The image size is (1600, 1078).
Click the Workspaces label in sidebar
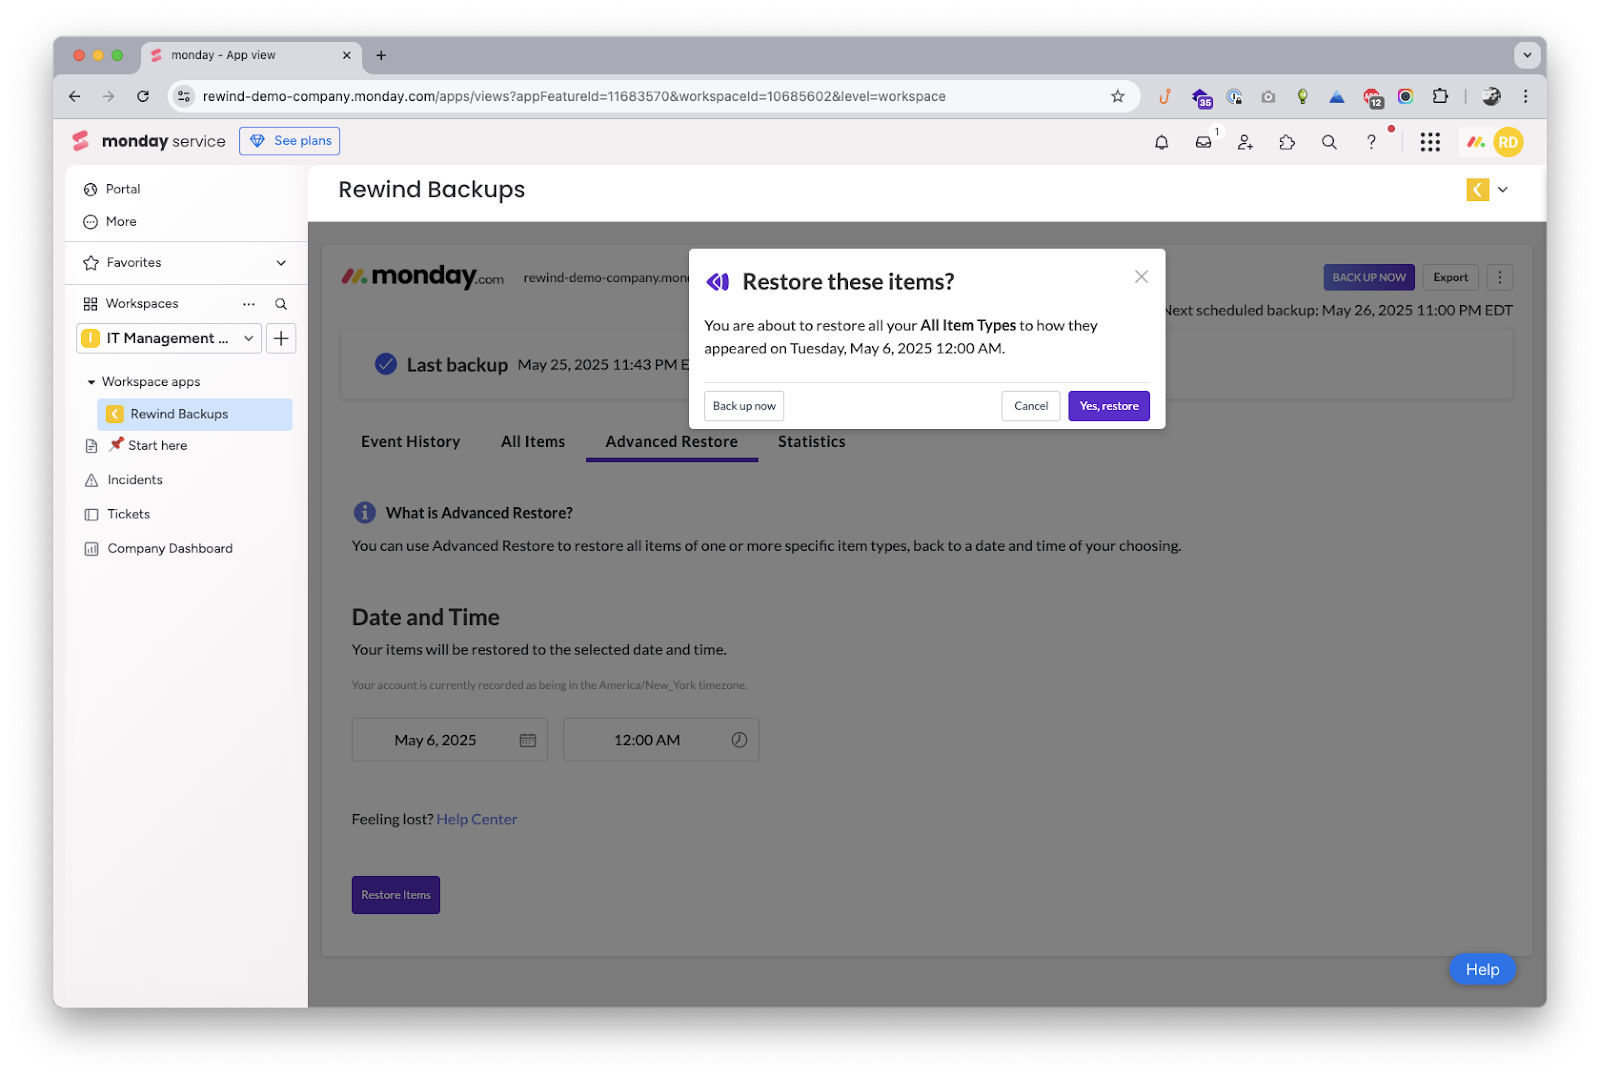(142, 304)
